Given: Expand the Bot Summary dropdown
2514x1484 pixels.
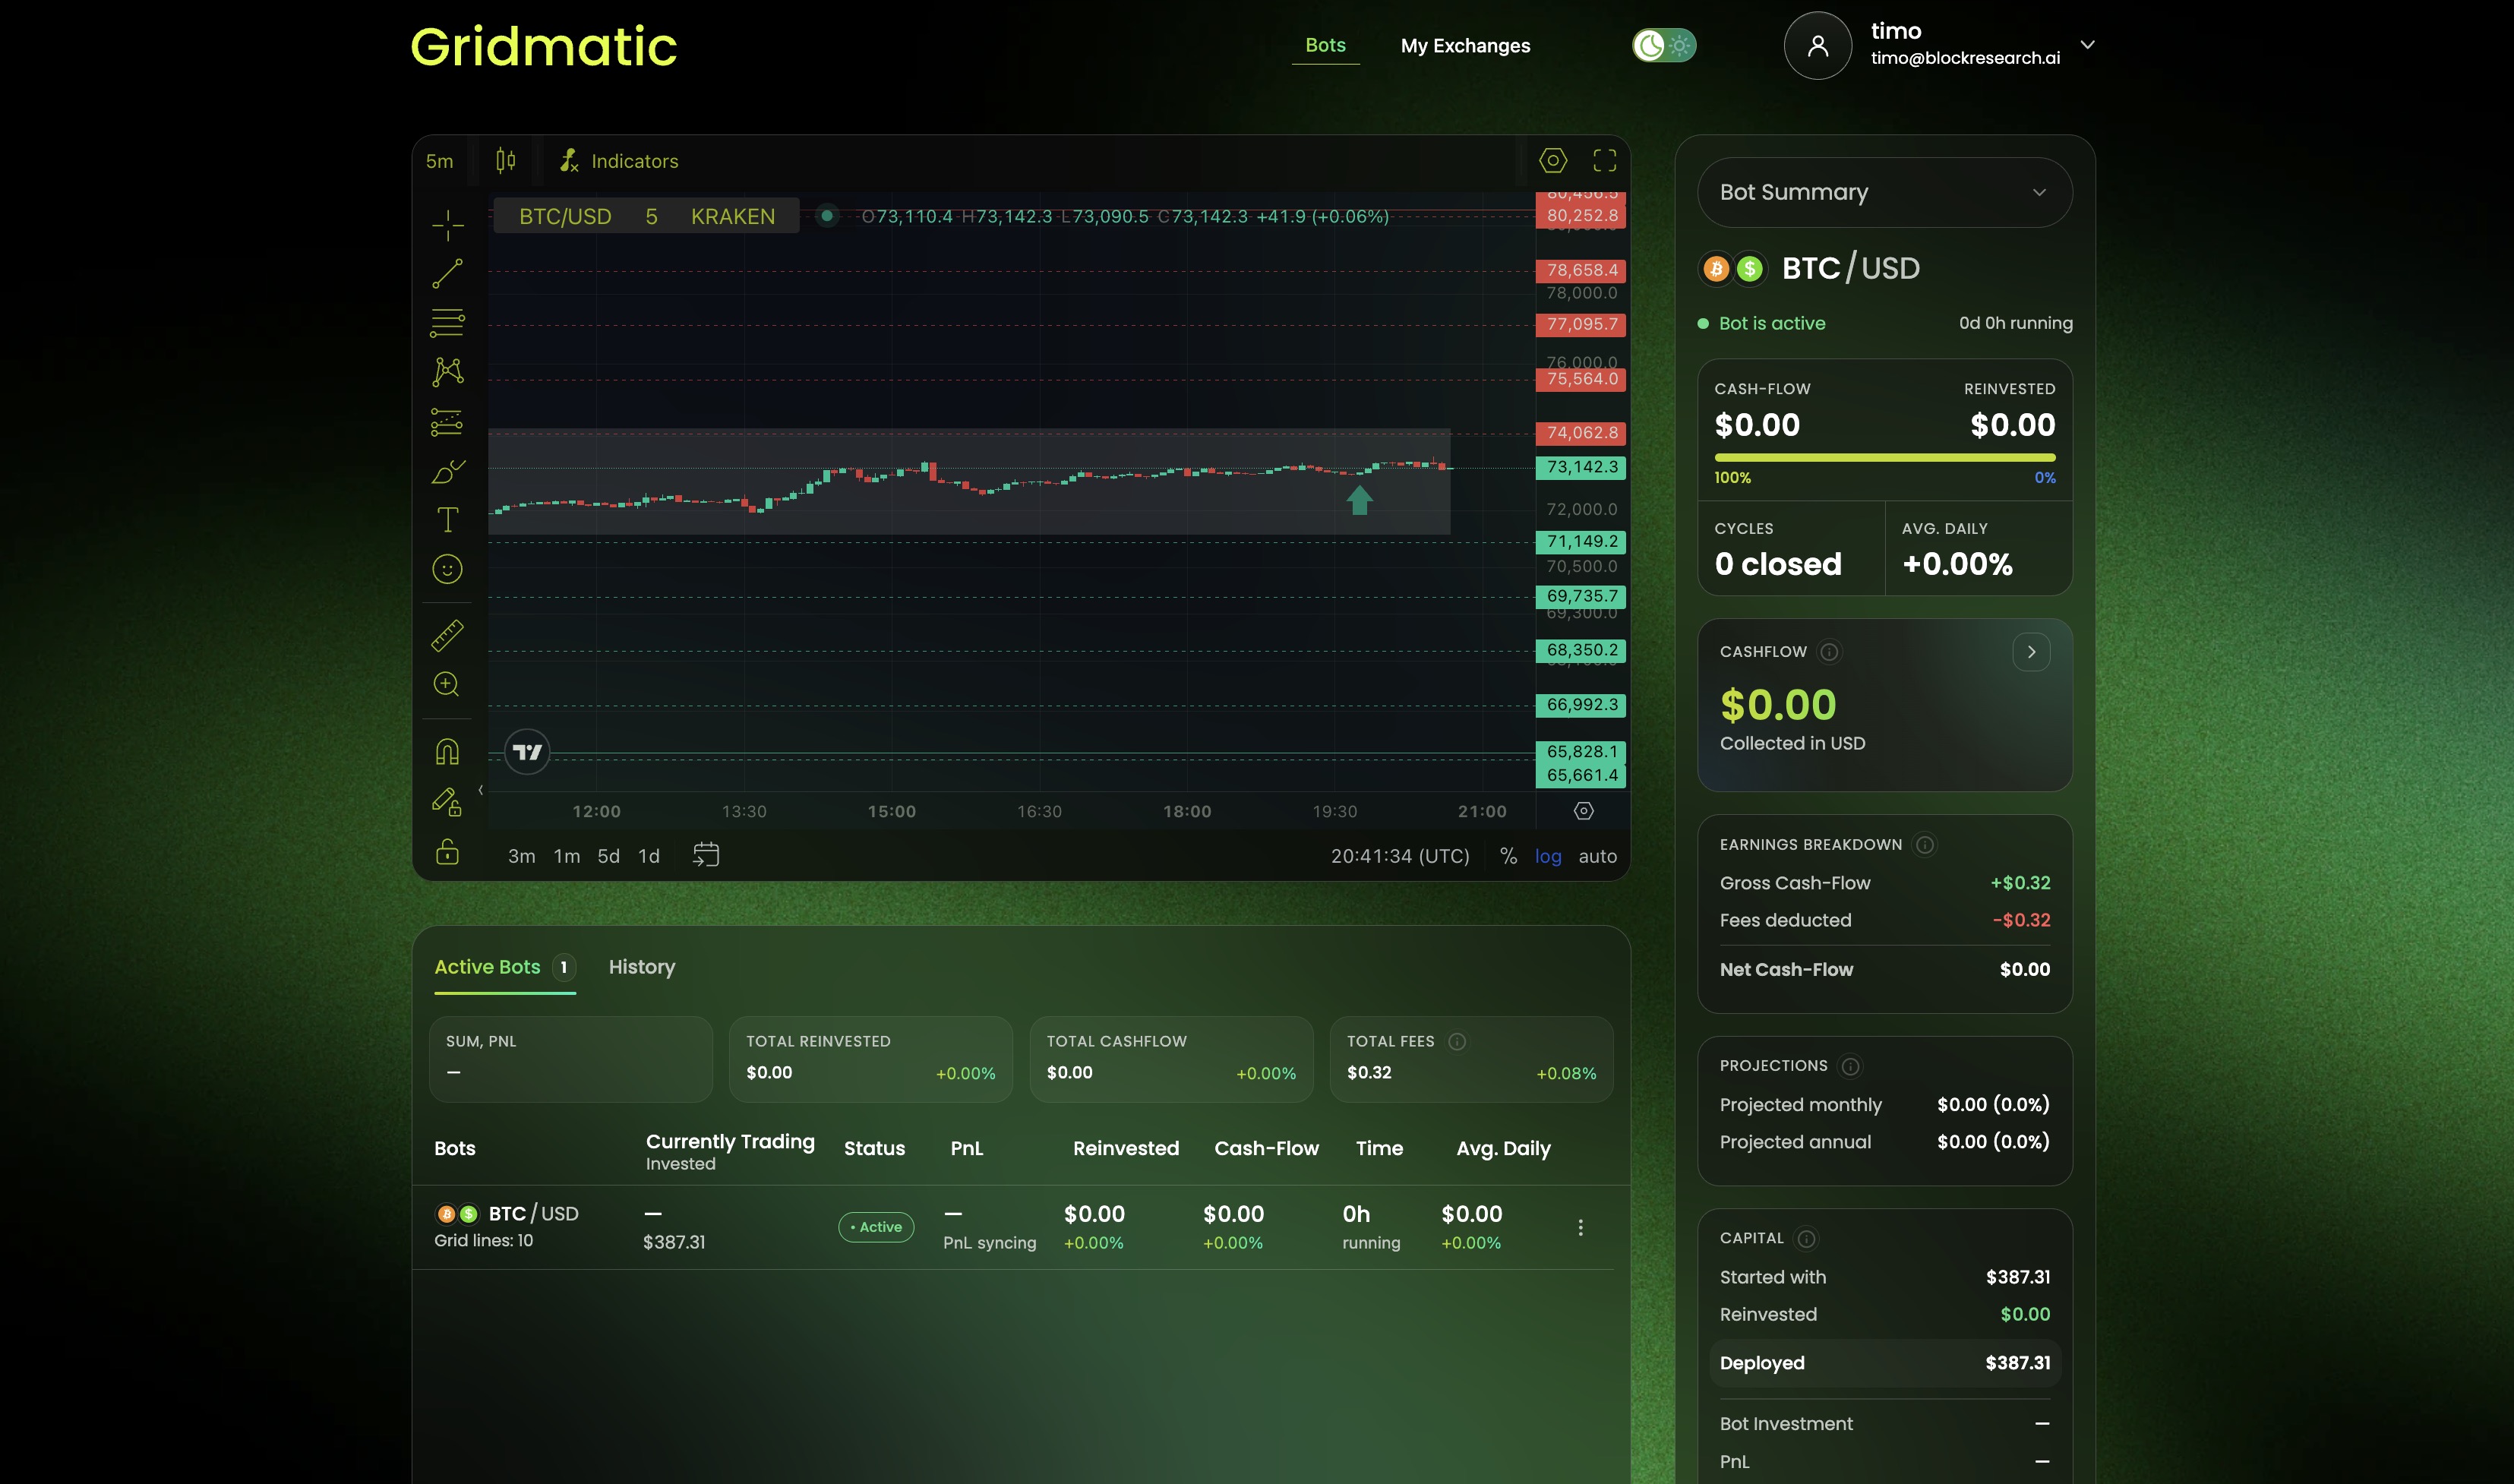Looking at the screenshot, I should (1884, 192).
